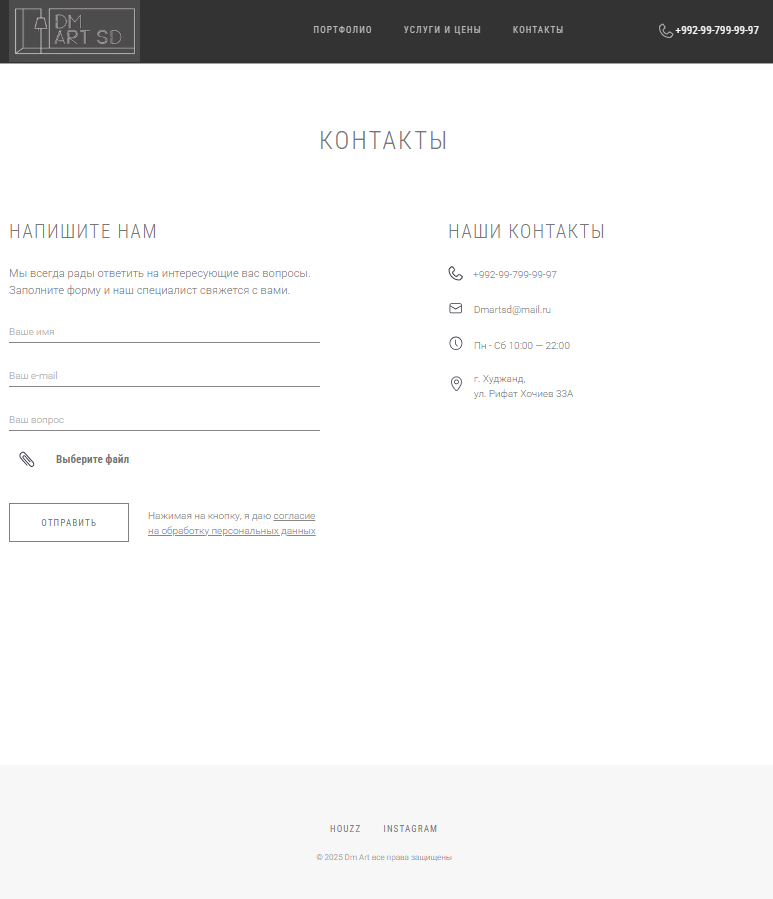
Task: Choose a file via Выберите файл
Action: [92, 460]
